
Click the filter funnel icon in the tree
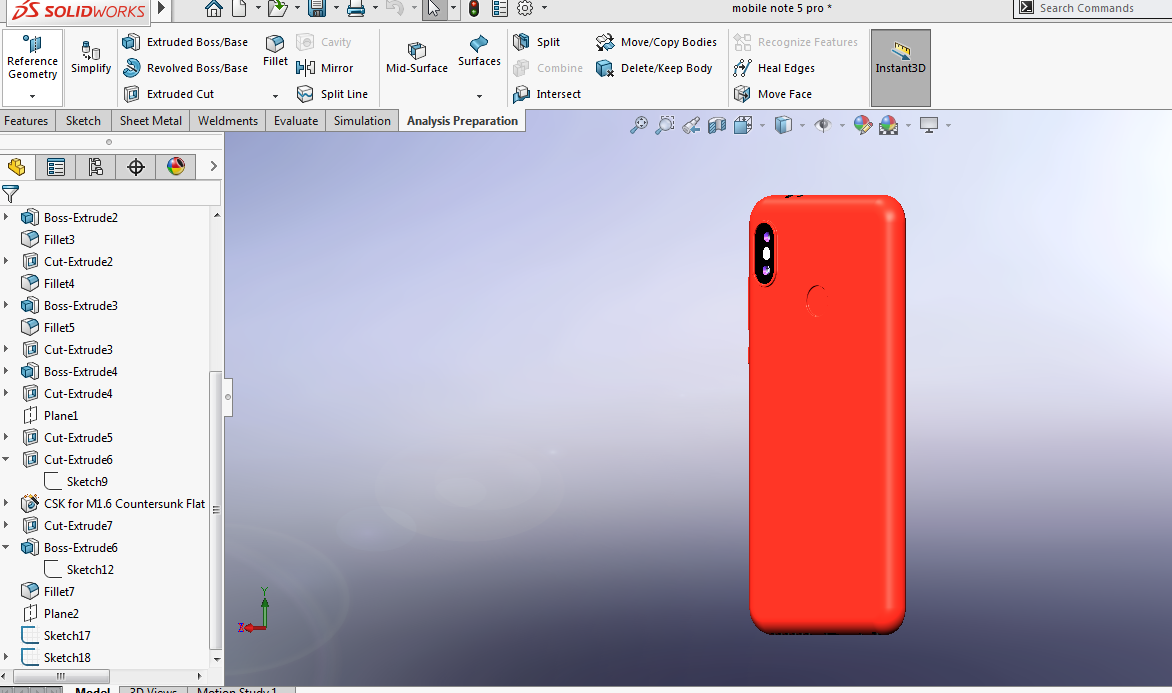(x=10, y=194)
